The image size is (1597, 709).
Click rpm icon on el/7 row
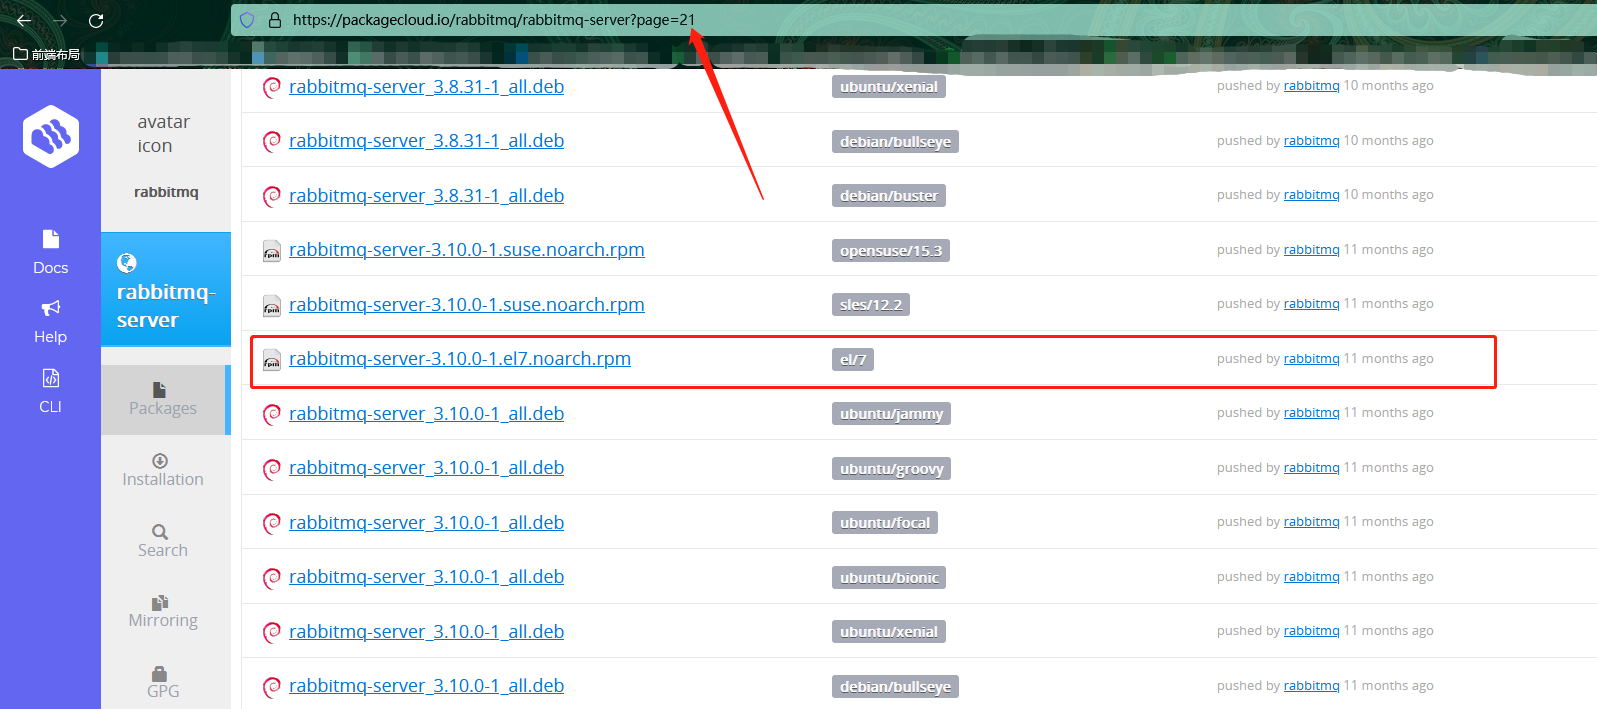click(x=271, y=360)
